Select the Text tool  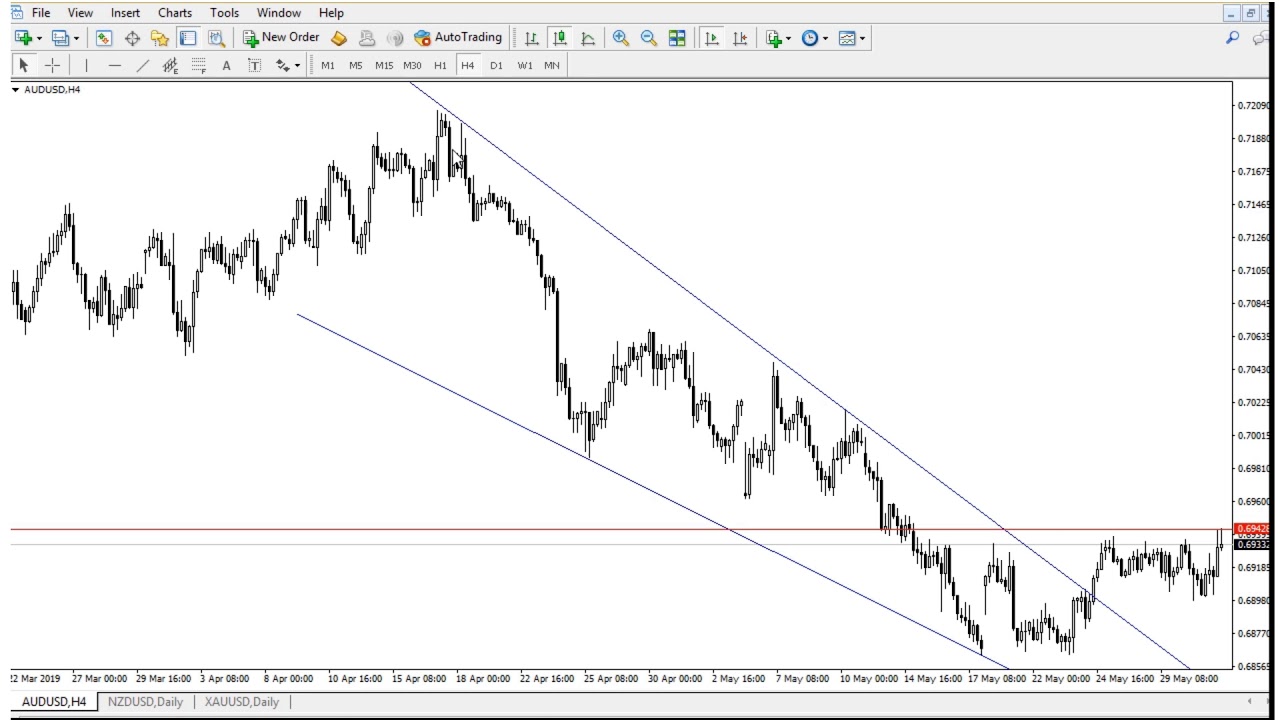(226, 65)
